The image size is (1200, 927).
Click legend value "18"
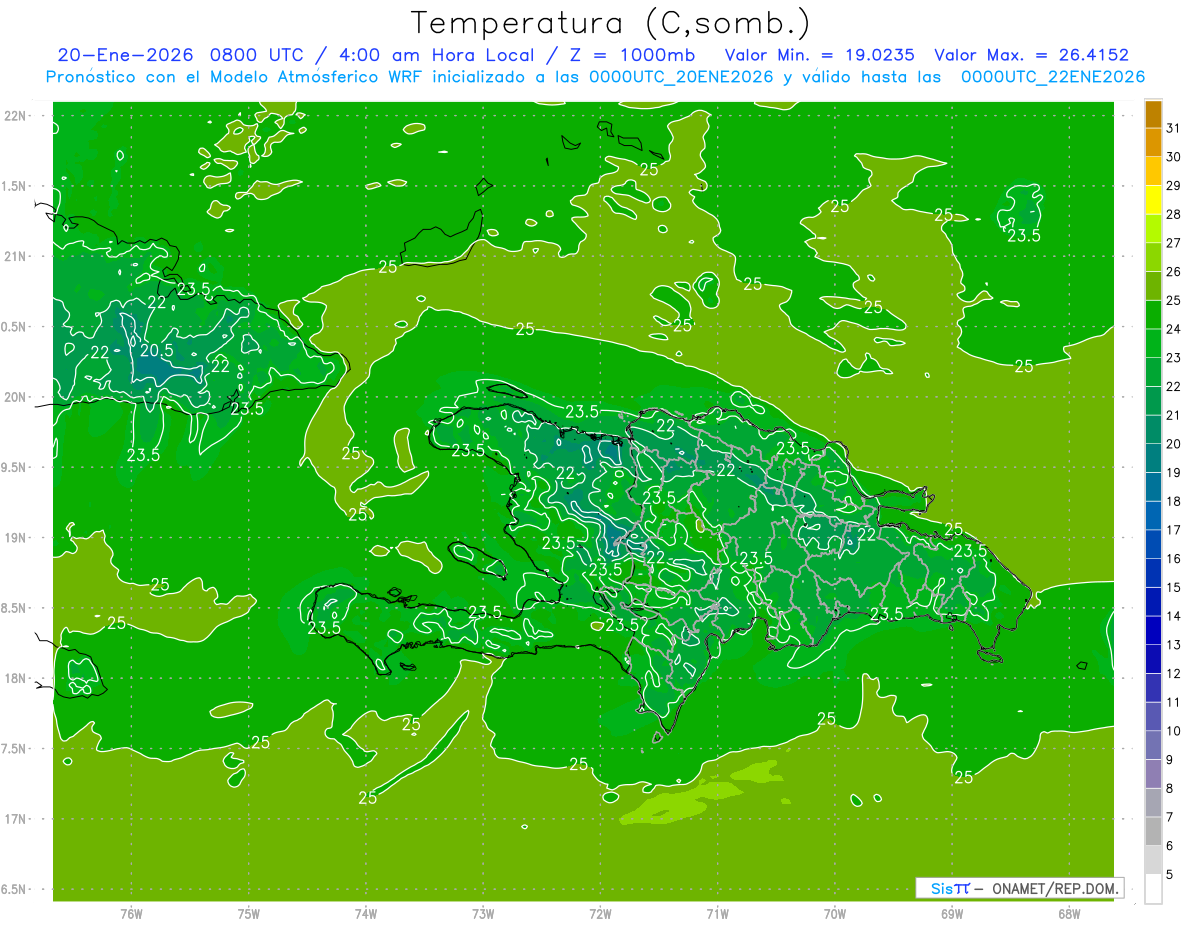pyautogui.click(x=1173, y=501)
